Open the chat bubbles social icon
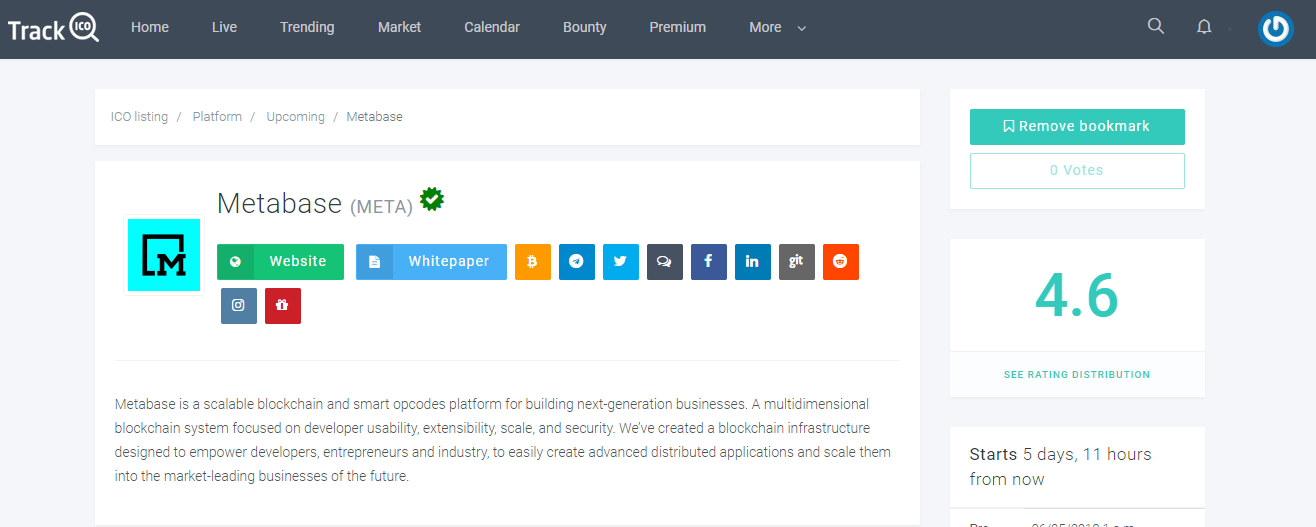 click(665, 262)
